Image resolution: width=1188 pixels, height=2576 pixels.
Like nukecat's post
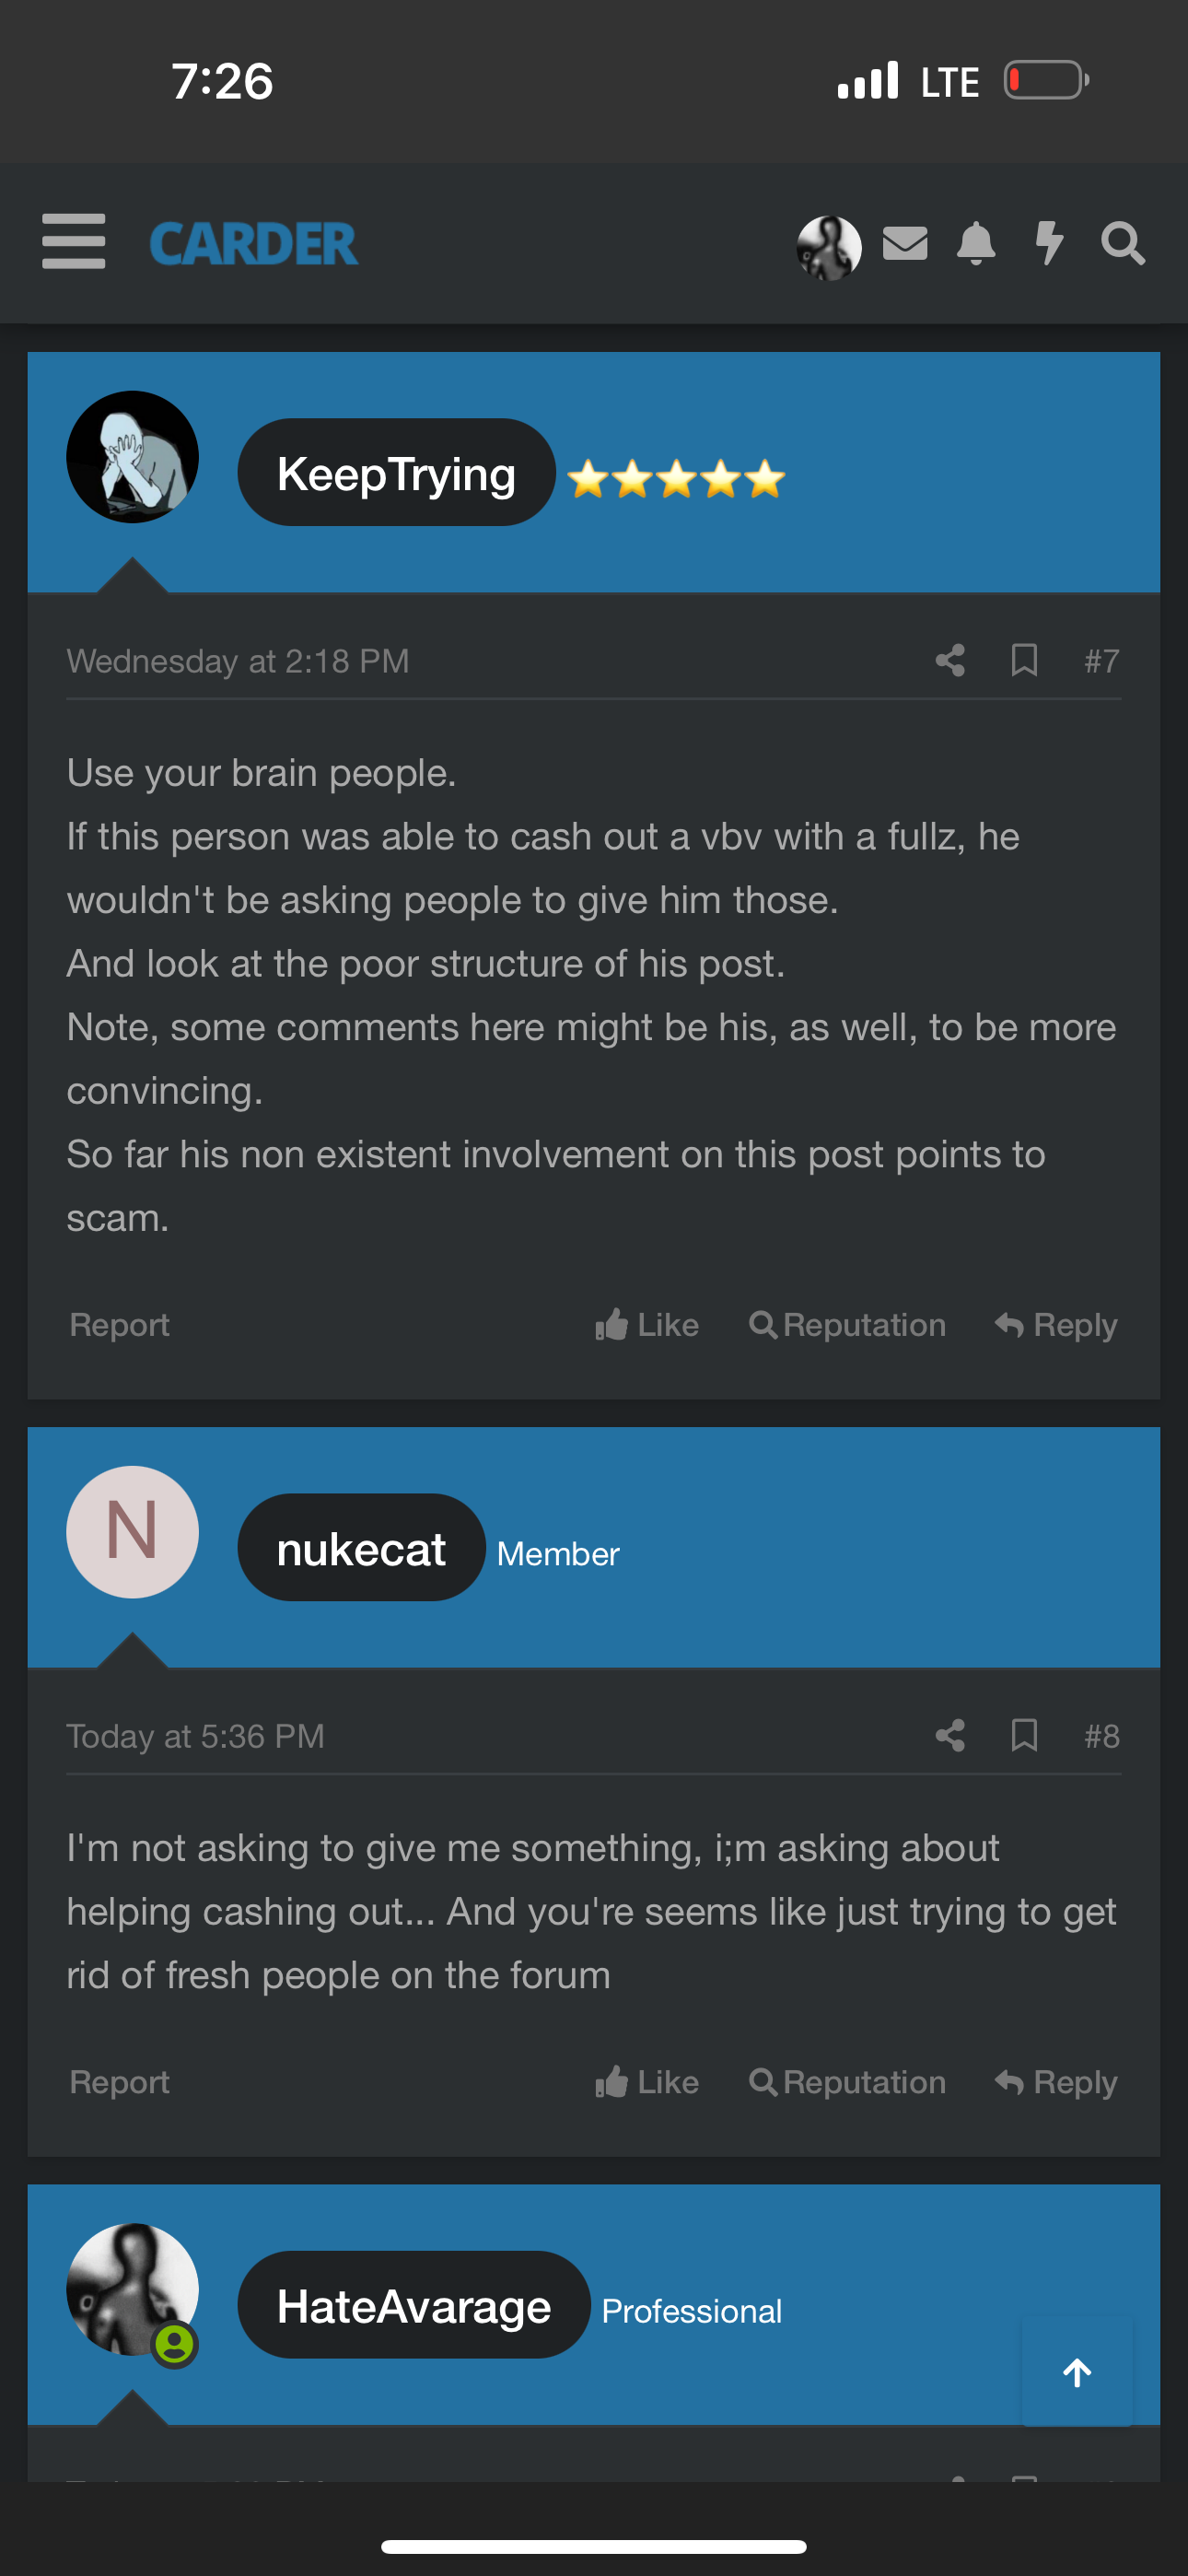647,2082
